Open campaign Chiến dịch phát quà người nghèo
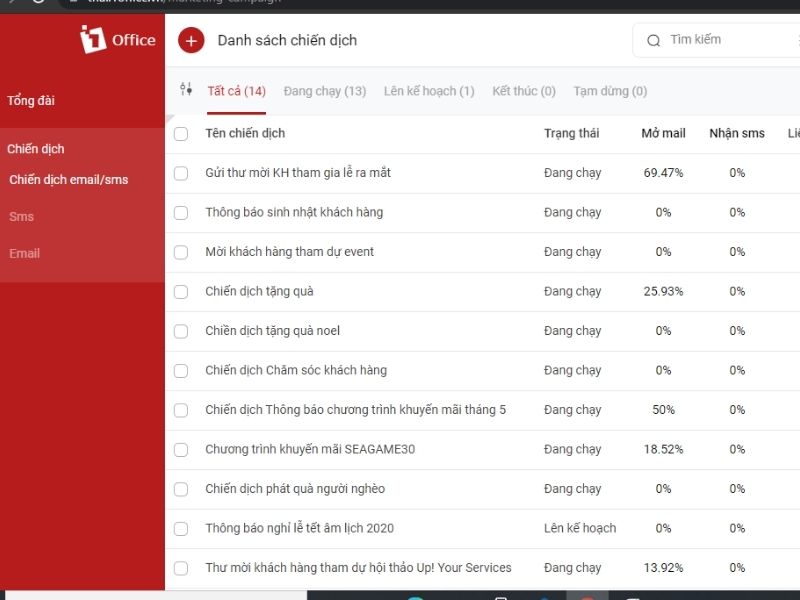Image resolution: width=800 pixels, height=600 pixels. [x=295, y=489]
